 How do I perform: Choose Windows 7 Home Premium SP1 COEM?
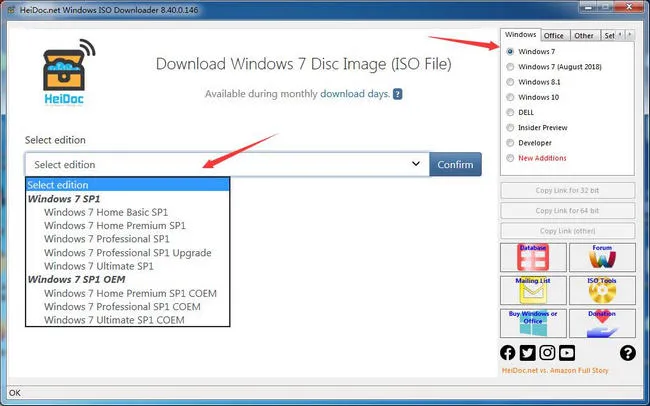130,294
